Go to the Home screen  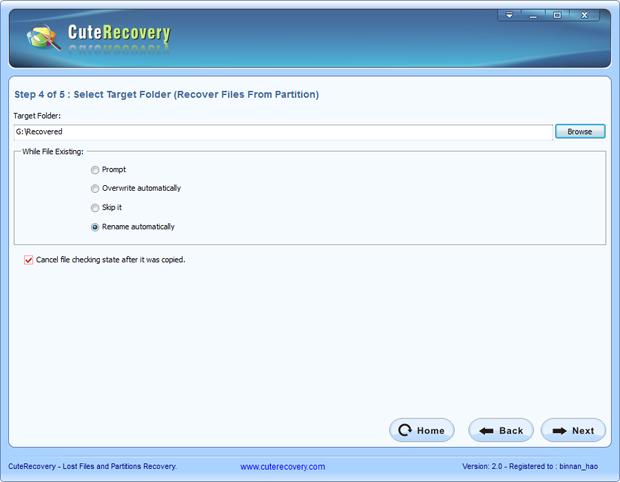coord(422,430)
